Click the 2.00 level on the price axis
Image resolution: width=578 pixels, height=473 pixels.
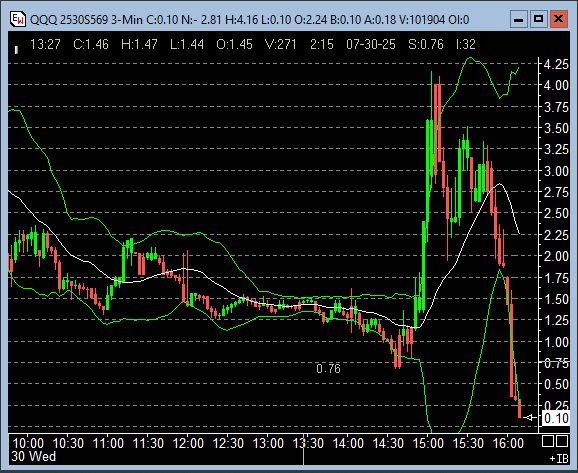(556, 256)
